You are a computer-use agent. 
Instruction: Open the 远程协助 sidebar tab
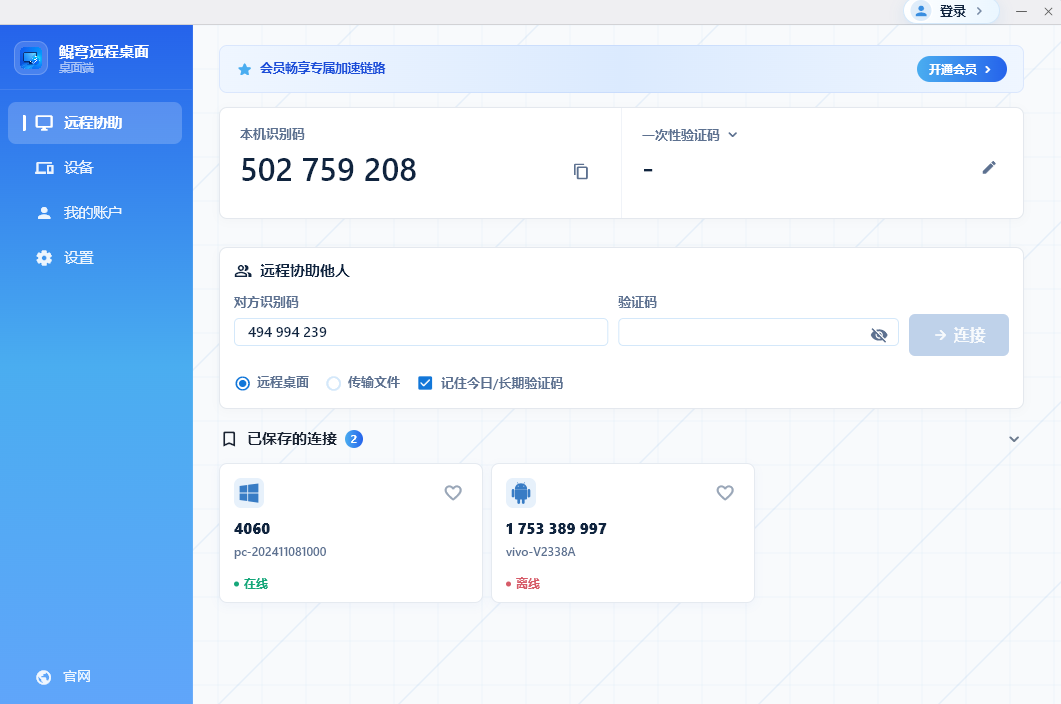click(95, 123)
